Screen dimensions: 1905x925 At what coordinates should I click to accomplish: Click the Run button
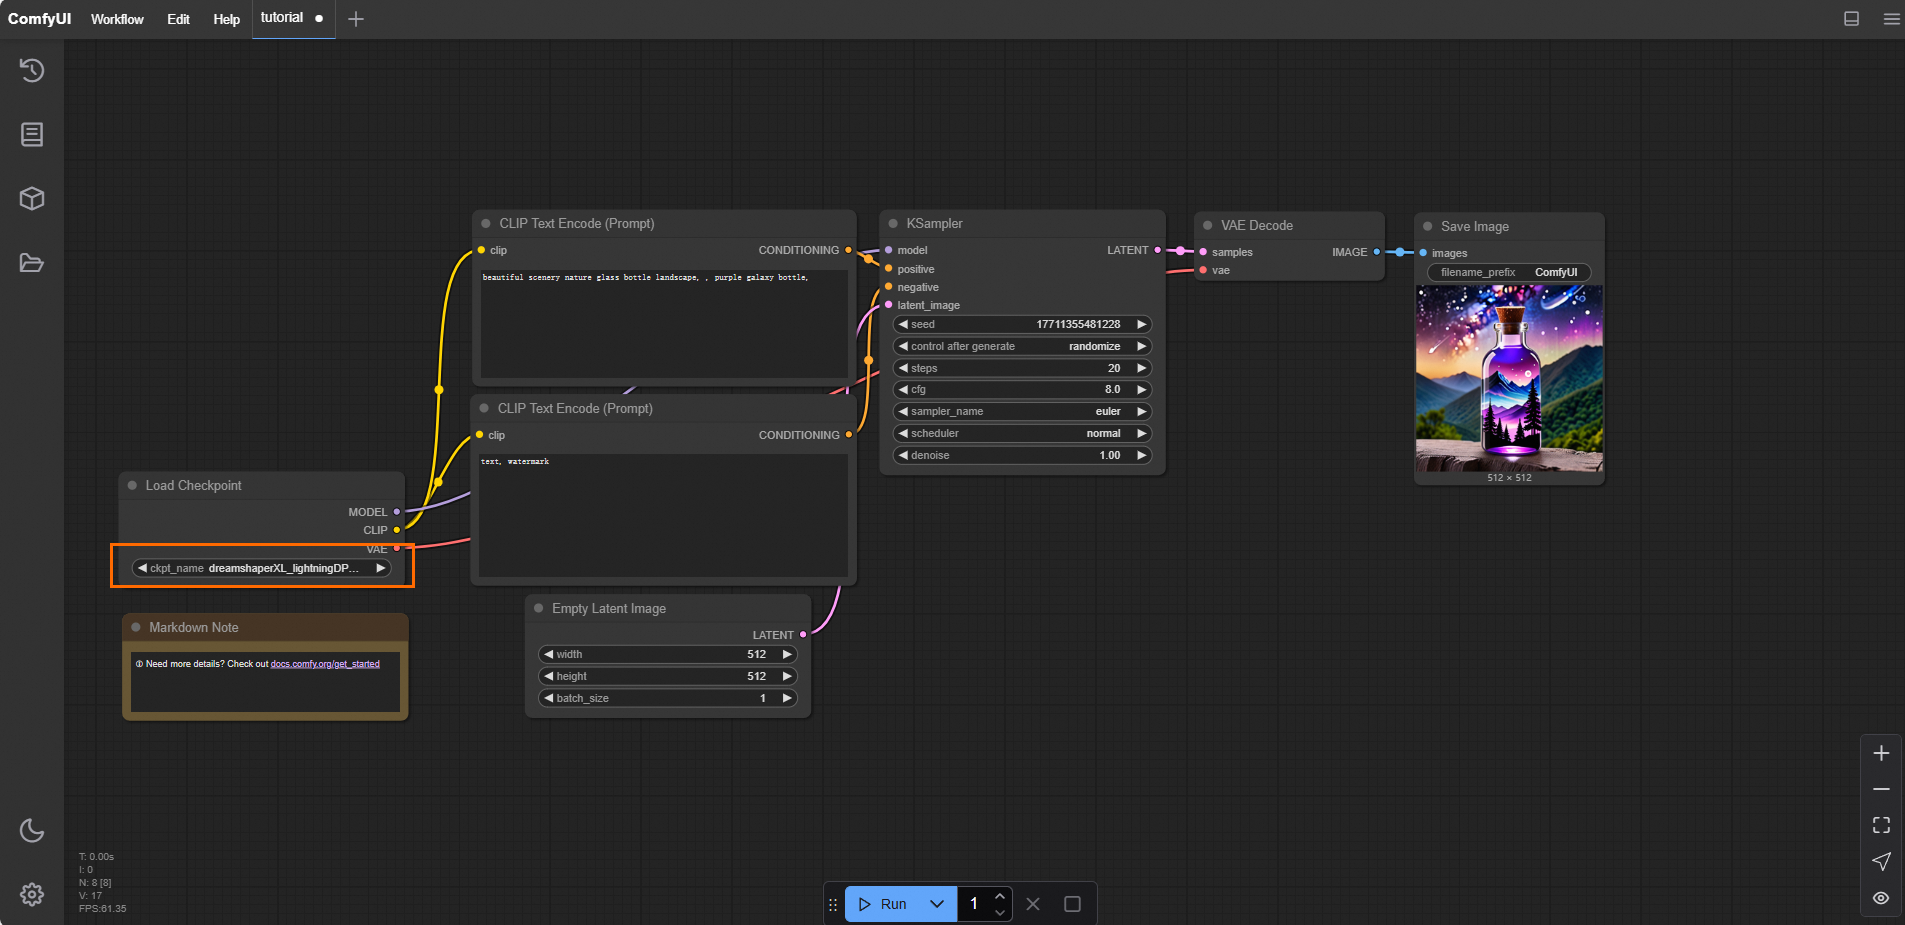pyautogui.click(x=884, y=904)
